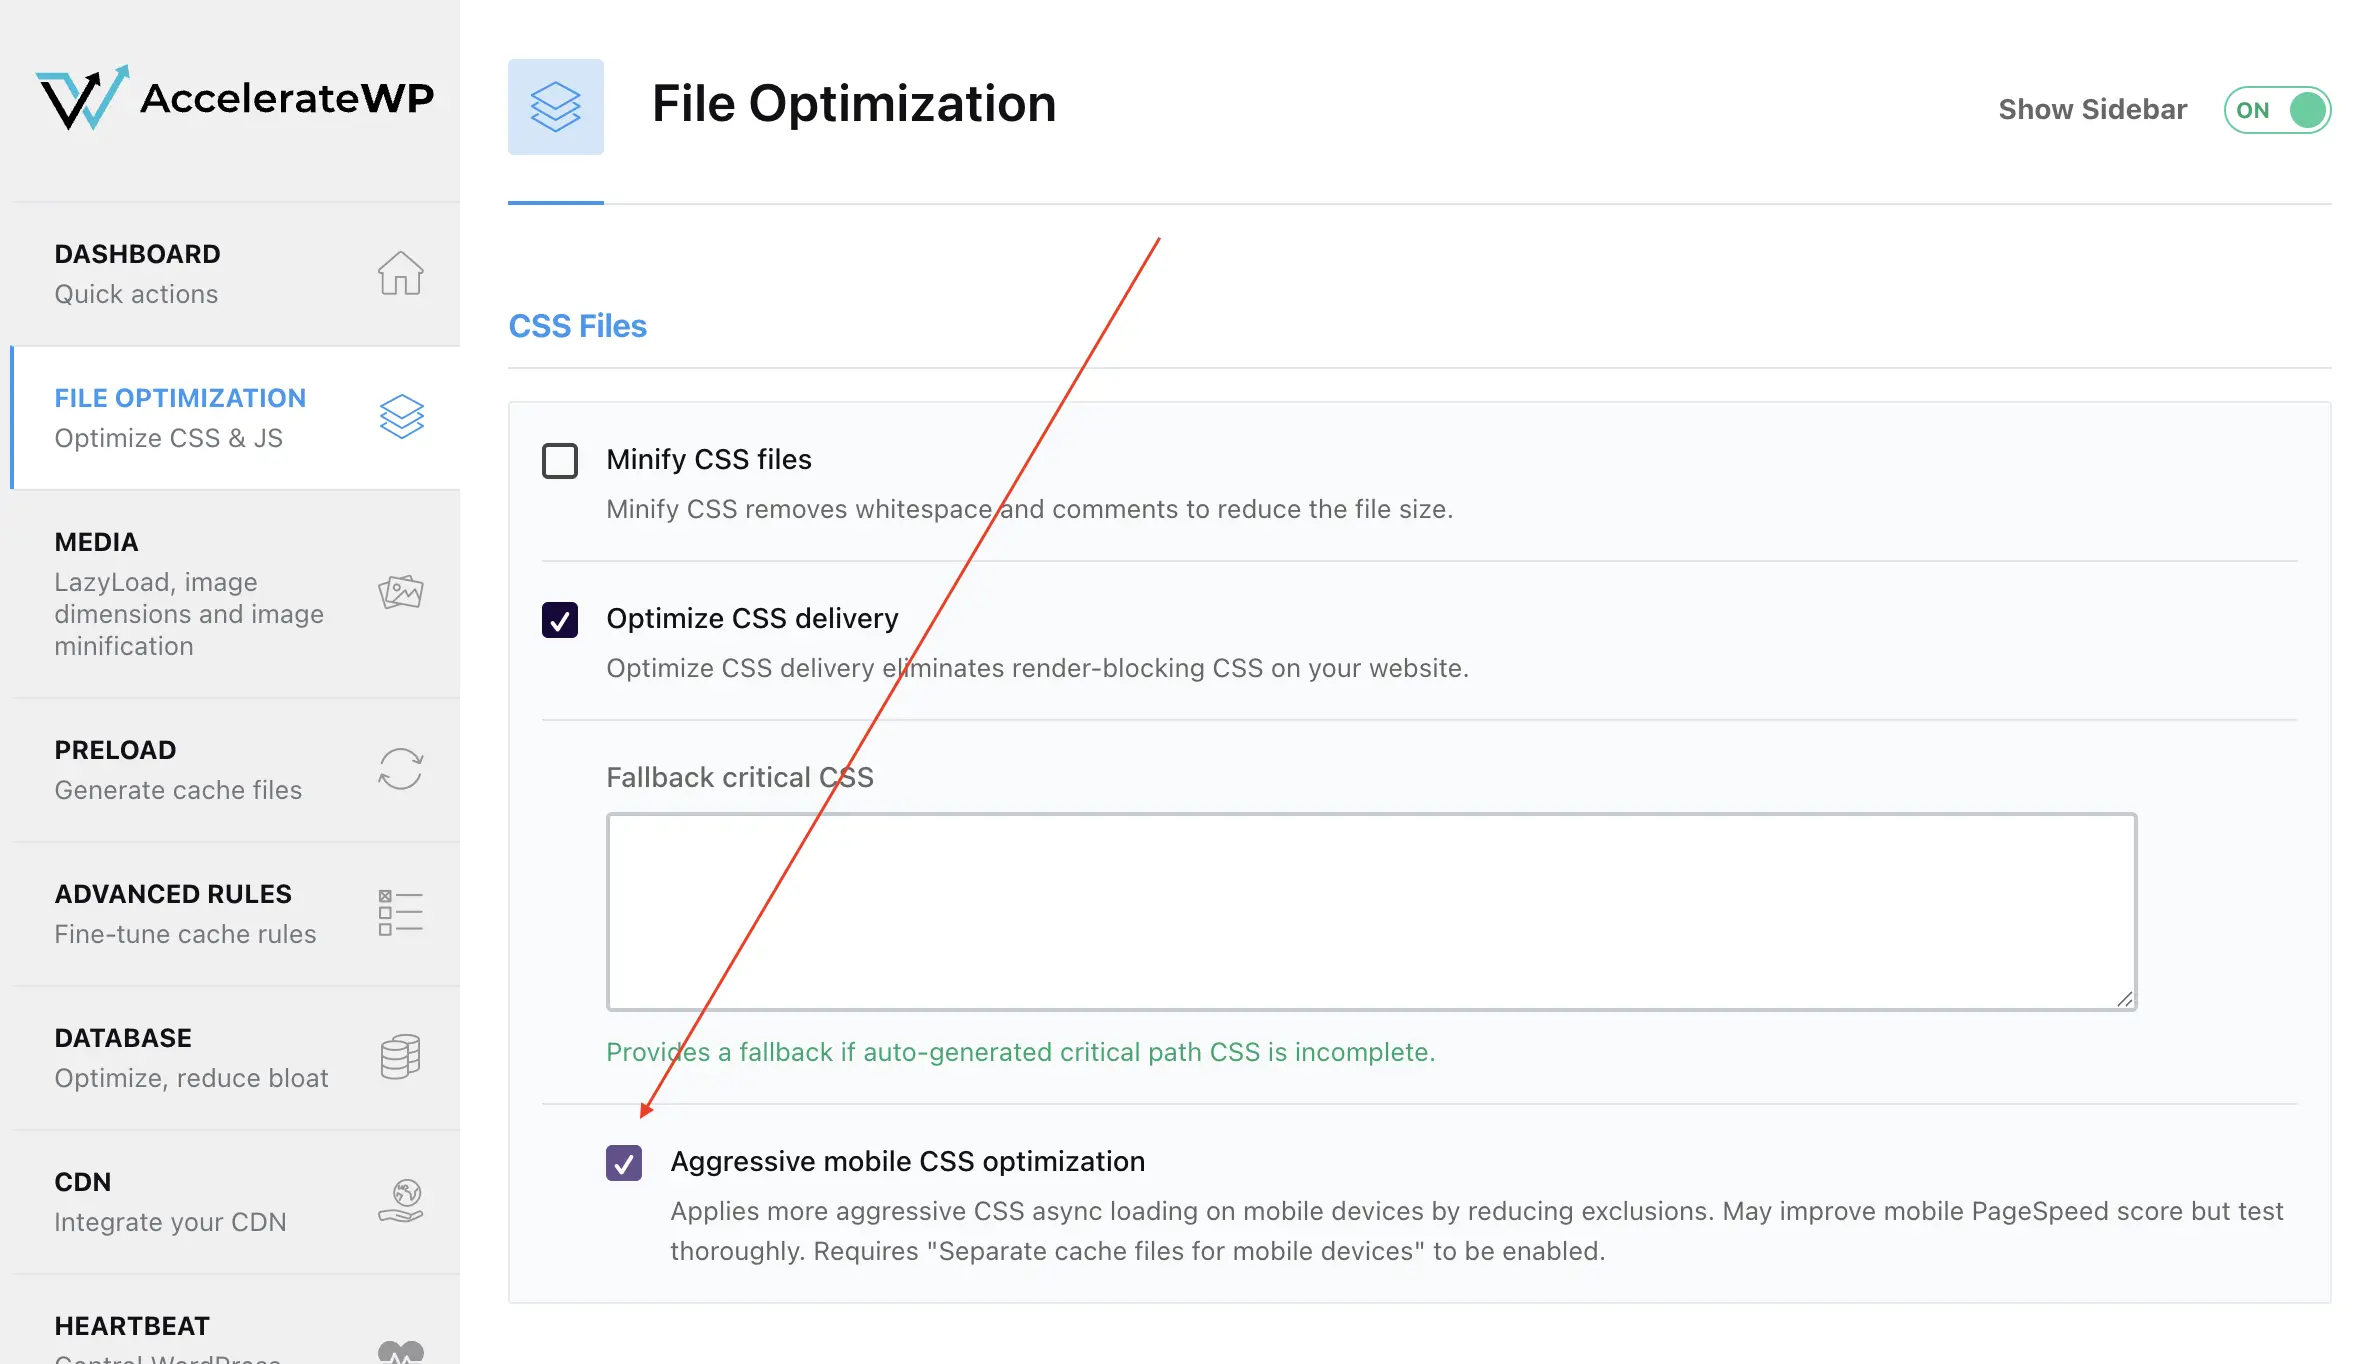
Task: Click the CDN globe-in-hand icon
Action: coord(400,1200)
